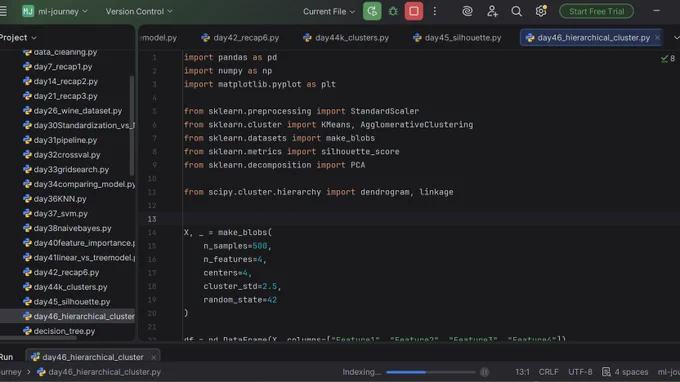Open the Current File run configuration dropdown
Image resolution: width=680 pixels, height=382 pixels.
pos(329,12)
